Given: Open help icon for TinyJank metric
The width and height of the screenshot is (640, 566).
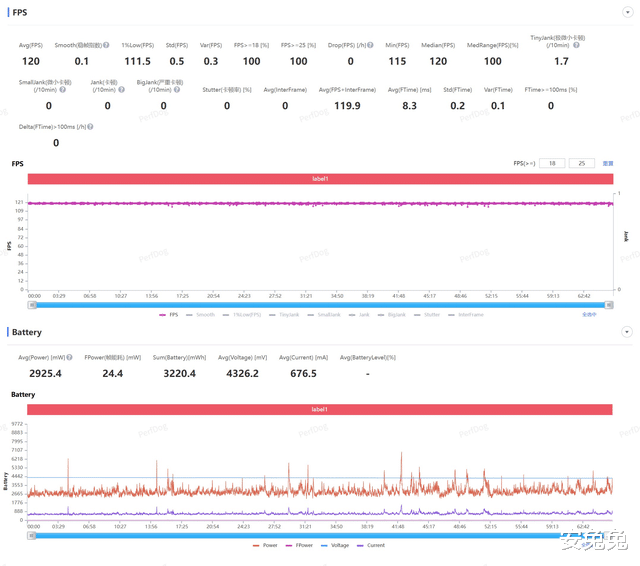Looking at the screenshot, I should click(576, 45).
